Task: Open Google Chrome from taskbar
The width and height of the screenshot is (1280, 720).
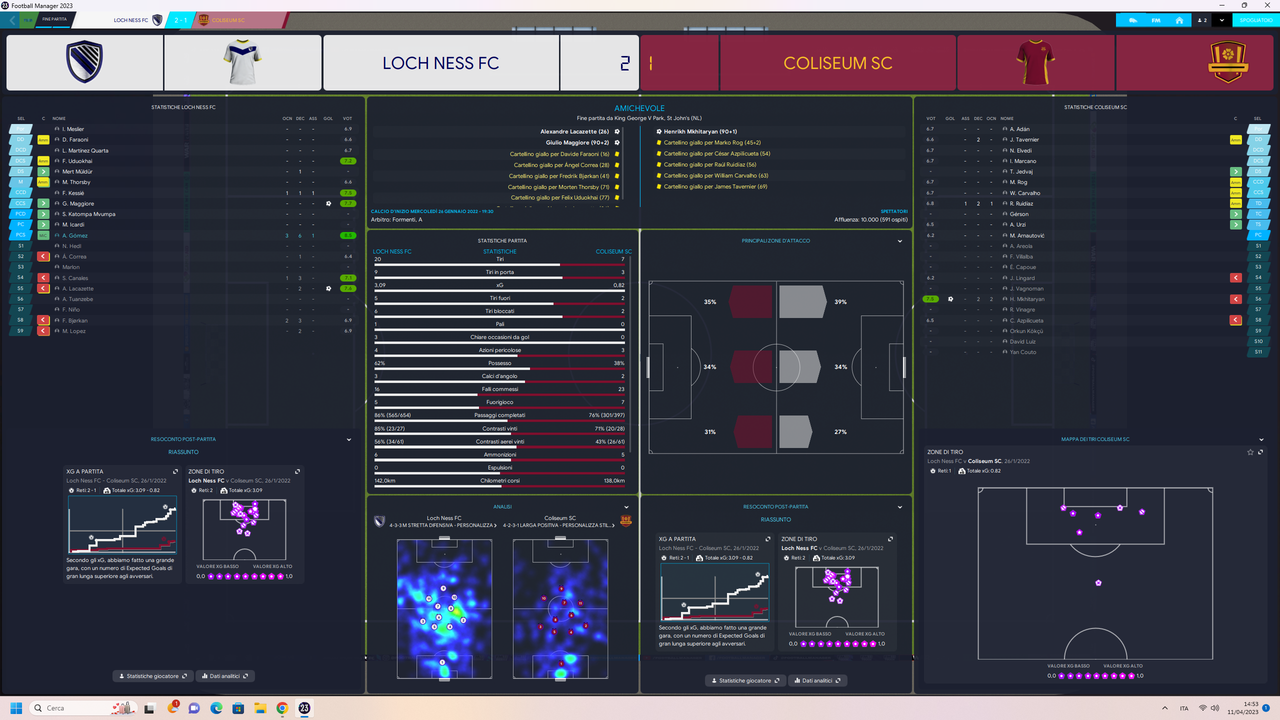Action: pyautogui.click(x=282, y=708)
